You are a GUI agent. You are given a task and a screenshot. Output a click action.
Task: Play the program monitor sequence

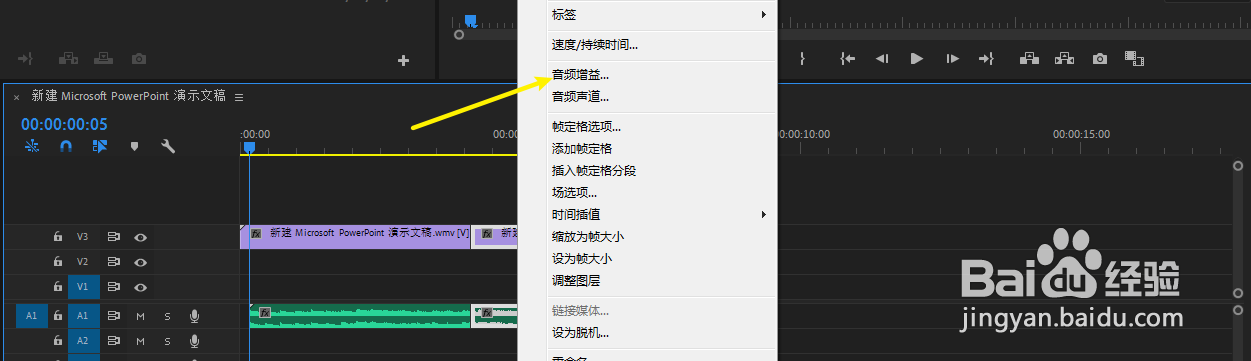point(916,59)
